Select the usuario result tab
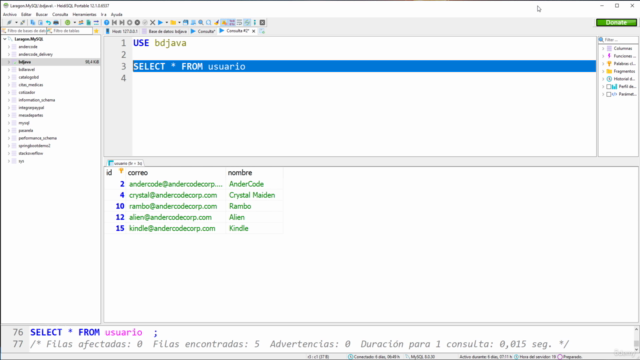 click(x=125, y=163)
